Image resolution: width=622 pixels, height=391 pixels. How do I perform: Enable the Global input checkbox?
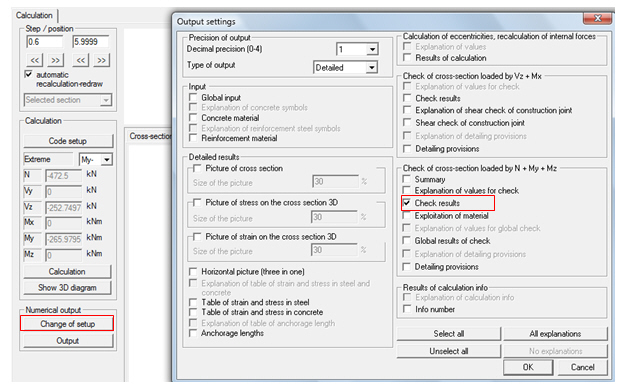[x=193, y=97]
